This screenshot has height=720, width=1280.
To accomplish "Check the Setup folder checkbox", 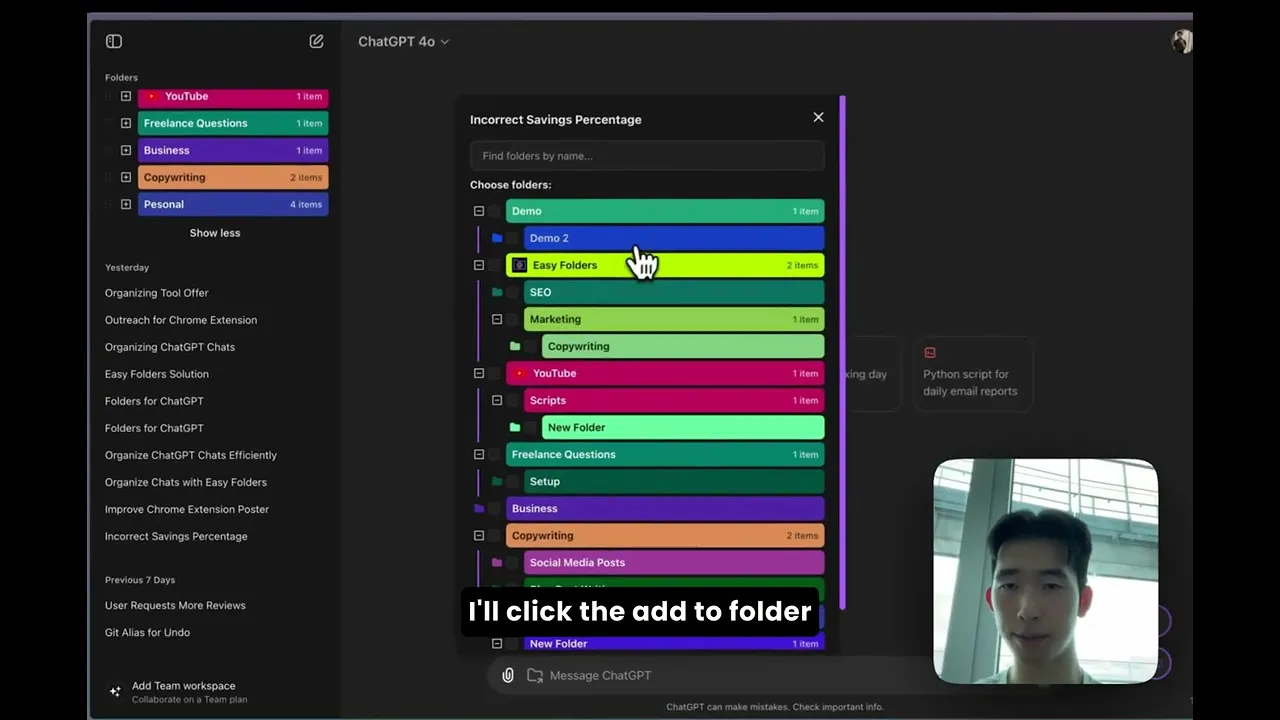I will (x=513, y=481).
